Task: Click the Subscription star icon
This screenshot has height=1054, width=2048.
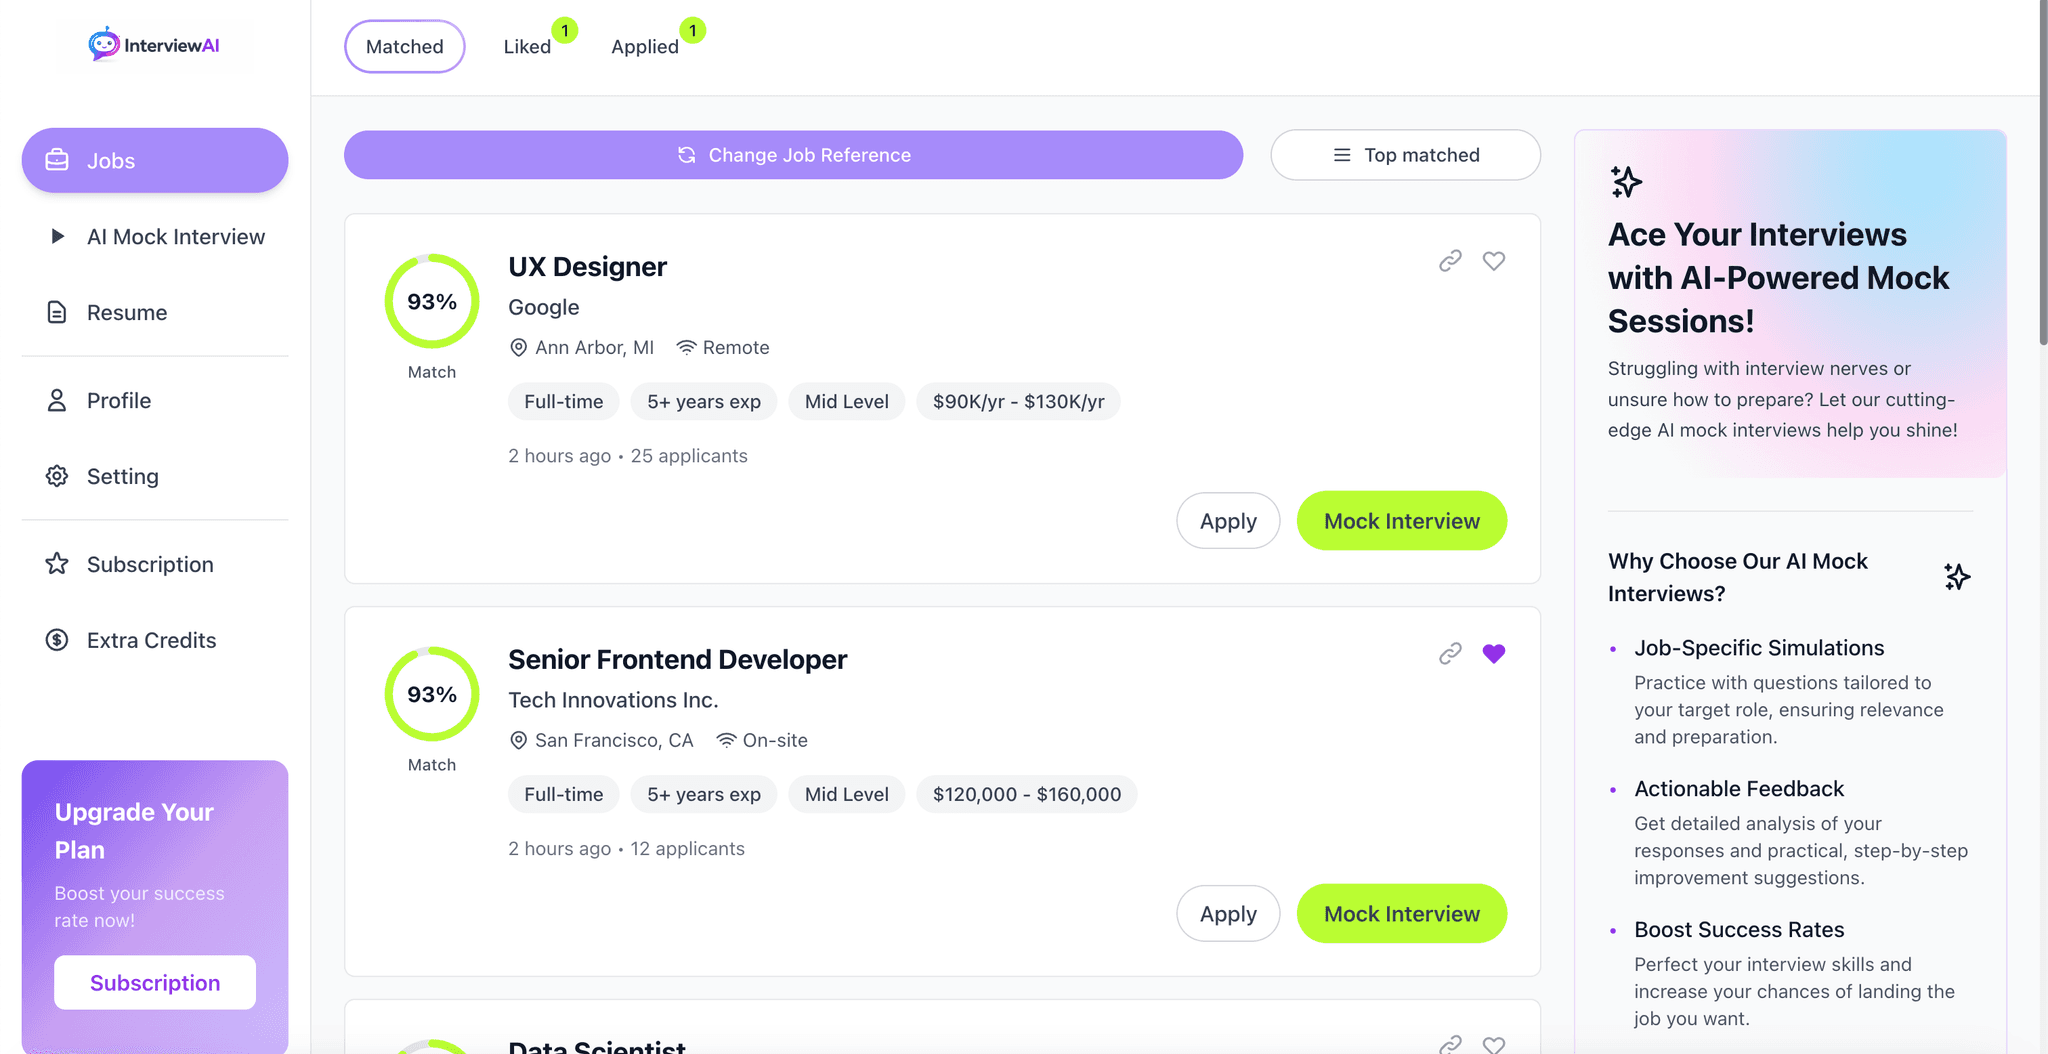Action: point(58,564)
